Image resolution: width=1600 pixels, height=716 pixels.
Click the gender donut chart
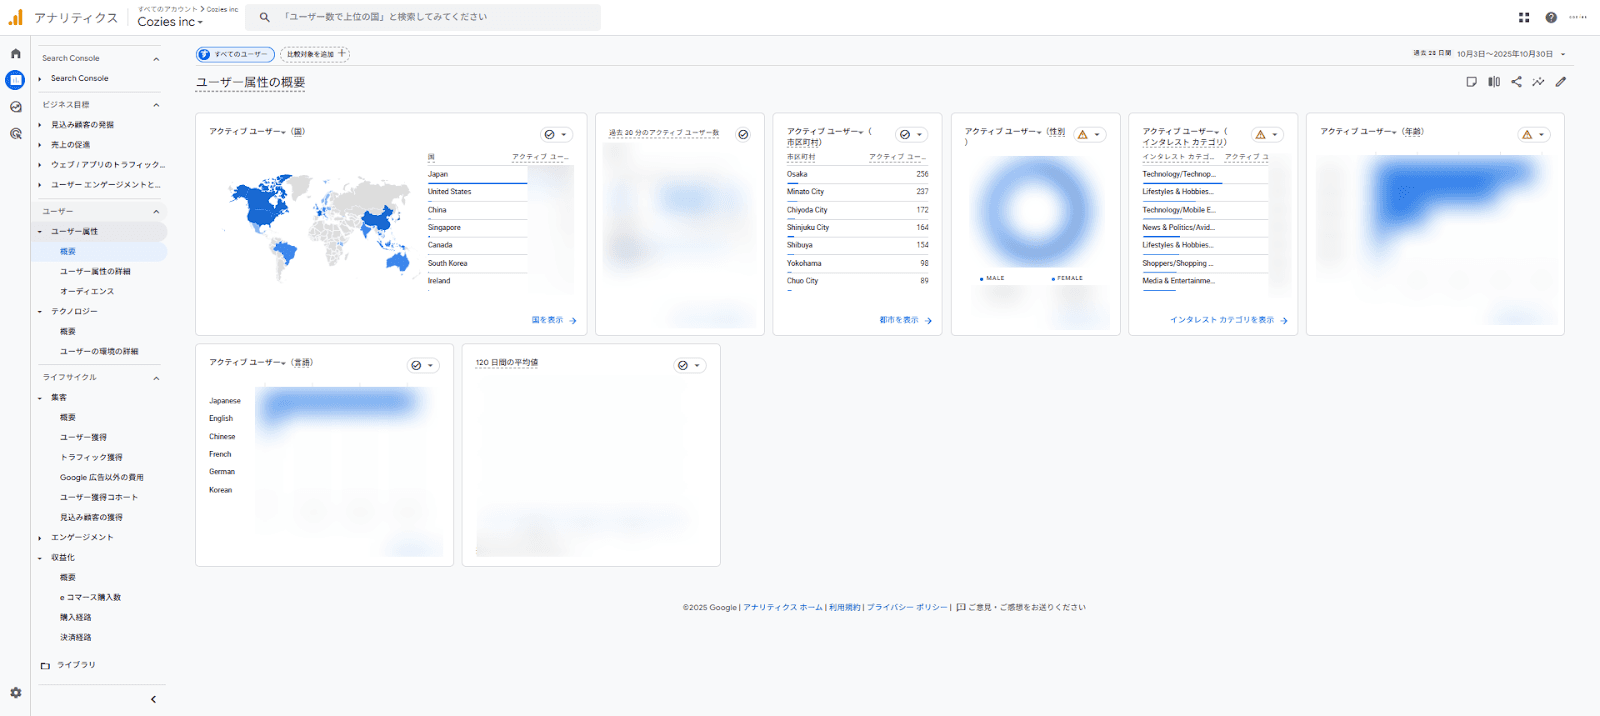pyautogui.click(x=1035, y=212)
